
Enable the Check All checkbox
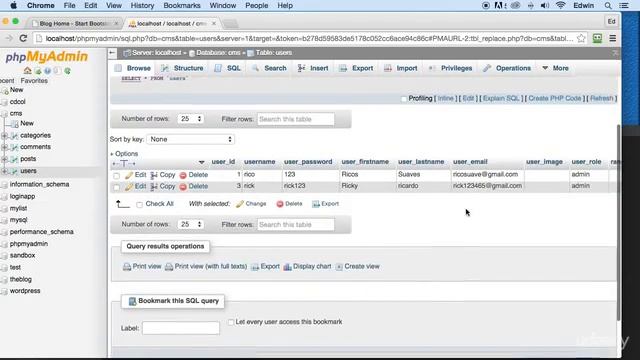point(140,204)
